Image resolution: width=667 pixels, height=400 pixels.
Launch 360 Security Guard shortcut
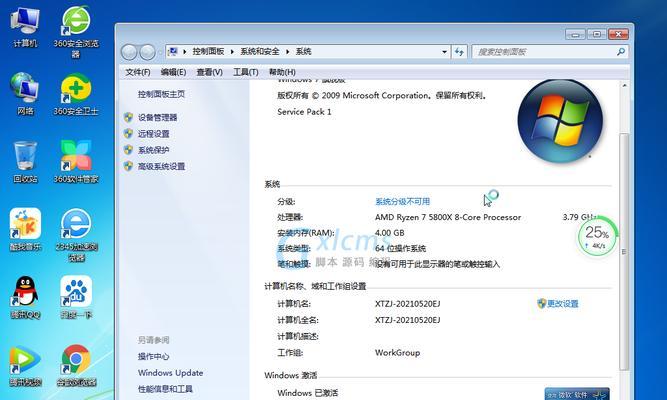point(76,94)
